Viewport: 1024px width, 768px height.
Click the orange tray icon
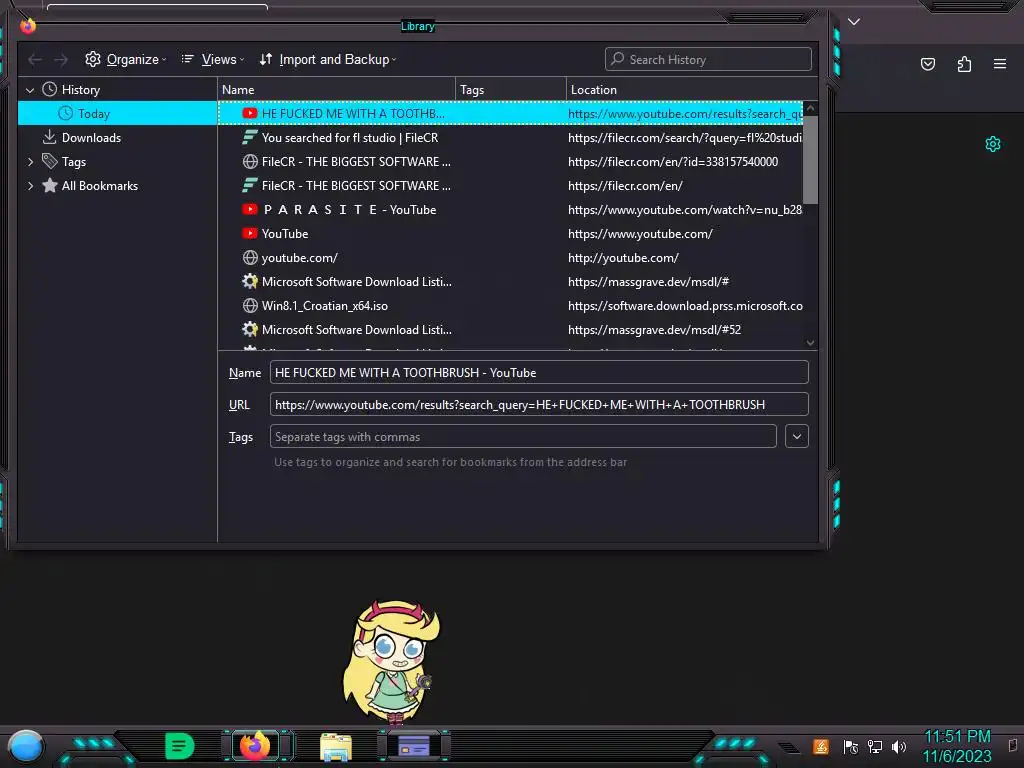pos(821,746)
